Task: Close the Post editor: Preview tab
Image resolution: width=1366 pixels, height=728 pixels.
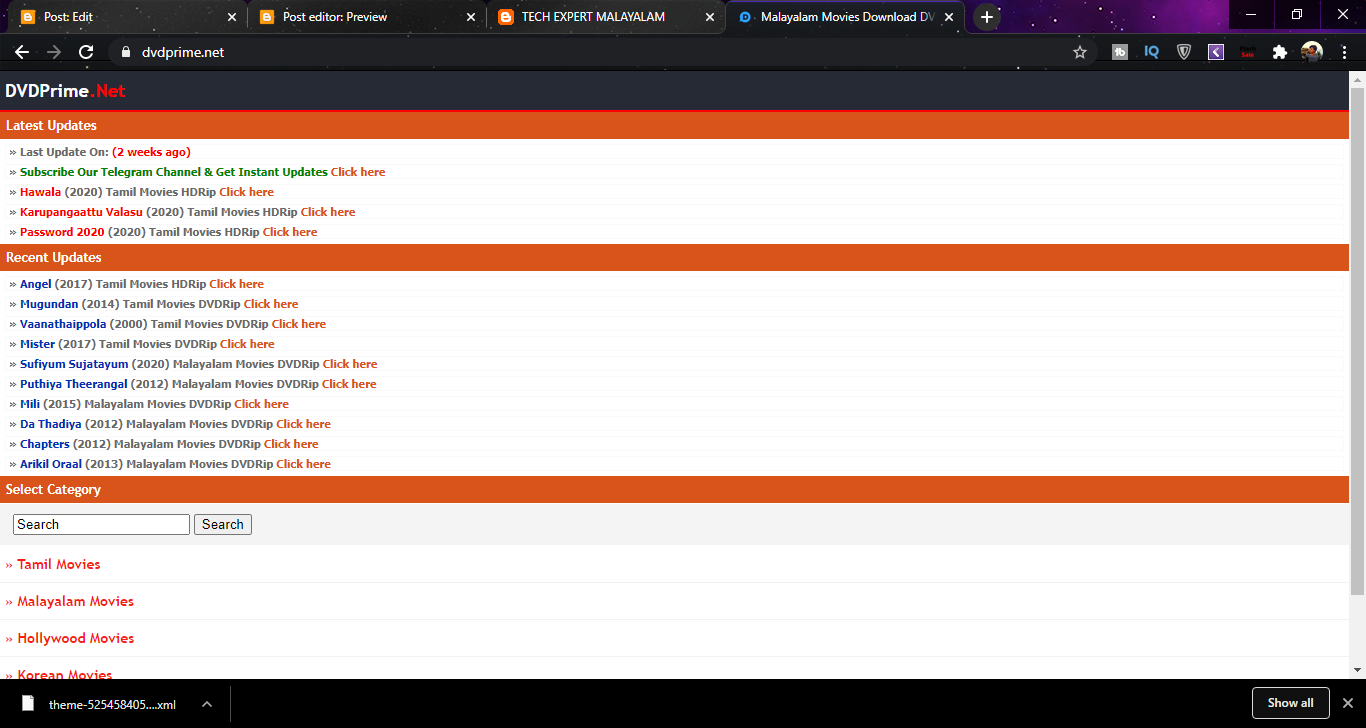Action: [x=472, y=17]
